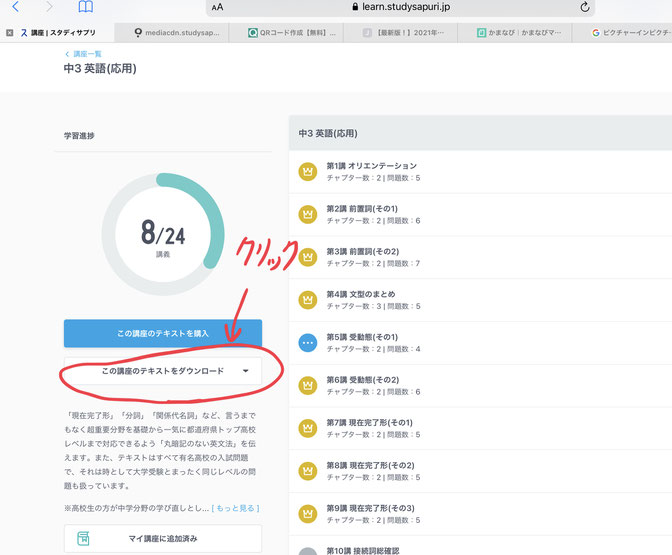The width and height of the screenshot is (672, 555).
Task: Click crown icon for 第8講 現在完了形(その2)
Action: [x=308, y=471]
